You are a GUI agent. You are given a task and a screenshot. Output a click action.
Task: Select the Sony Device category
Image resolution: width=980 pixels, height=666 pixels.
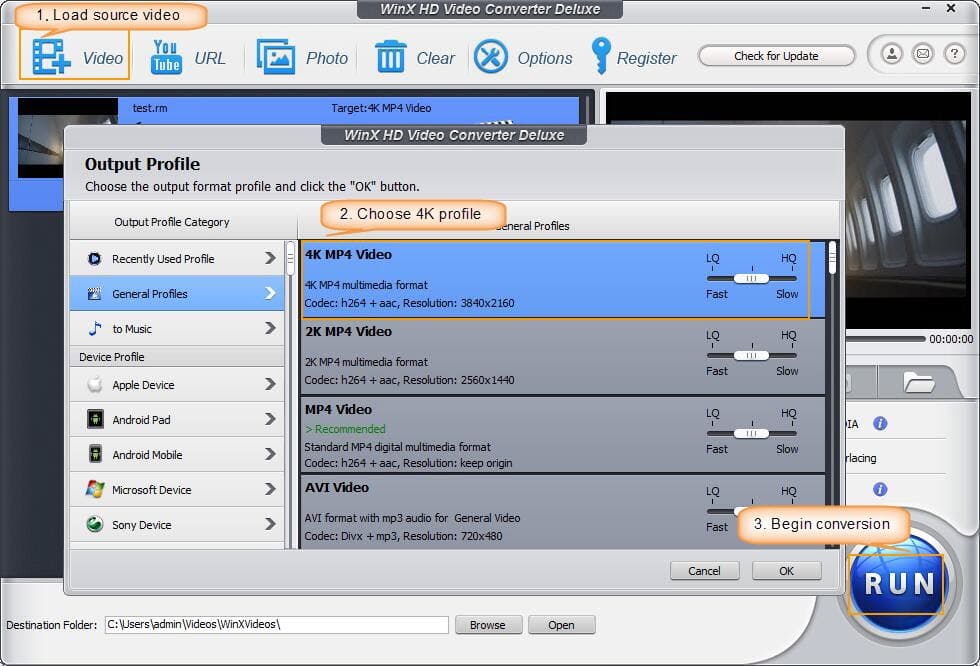coord(177,524)
